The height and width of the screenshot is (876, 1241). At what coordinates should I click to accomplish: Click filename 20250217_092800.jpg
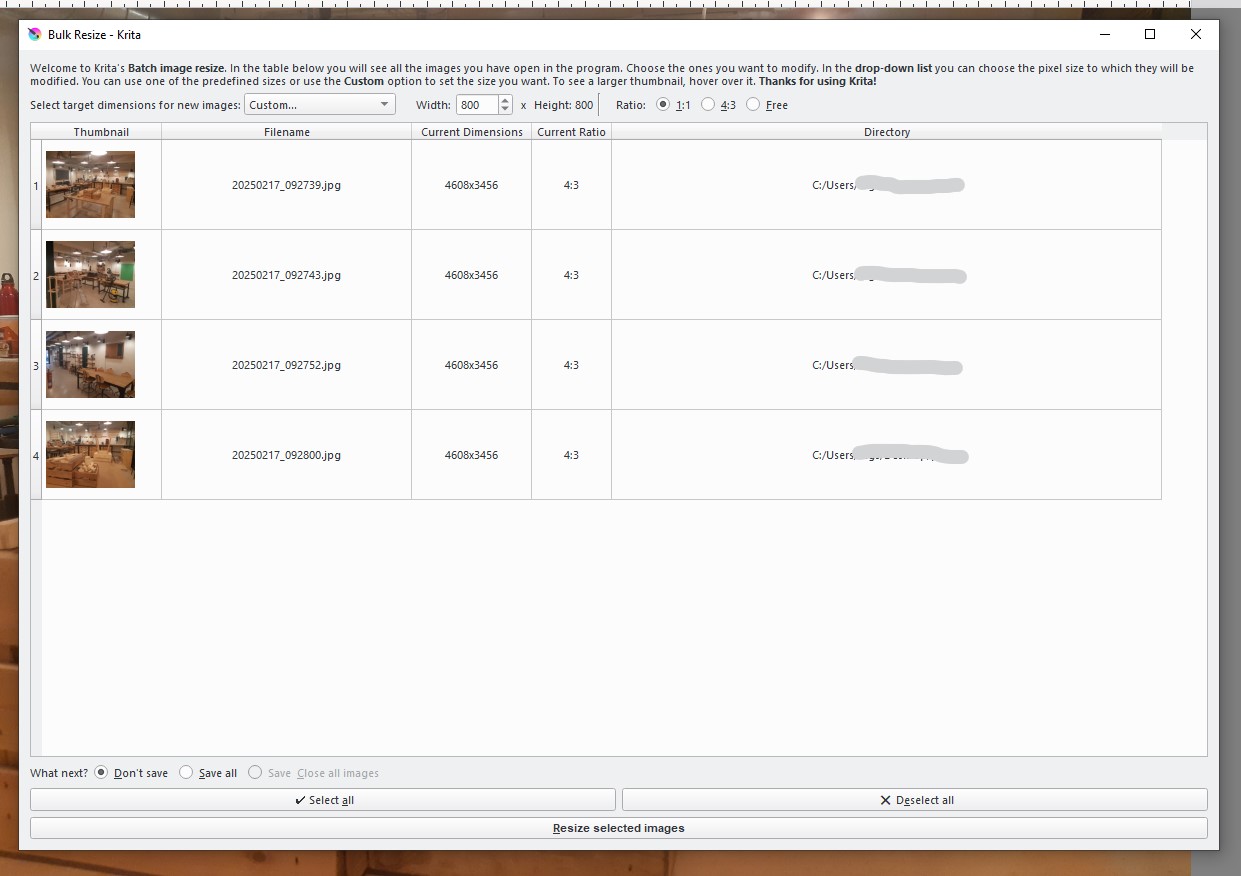click(x=286, y=455)
